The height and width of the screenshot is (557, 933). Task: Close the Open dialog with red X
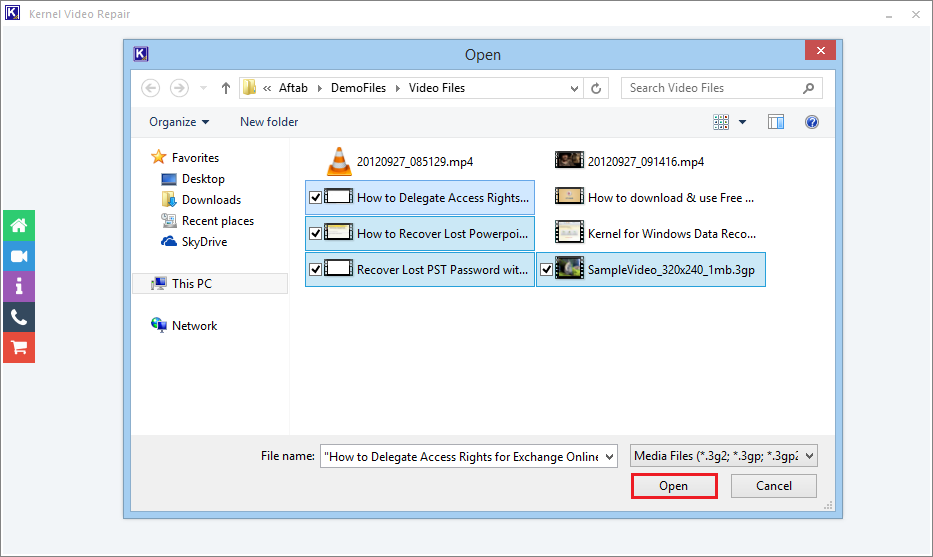(x=821, y=51)
